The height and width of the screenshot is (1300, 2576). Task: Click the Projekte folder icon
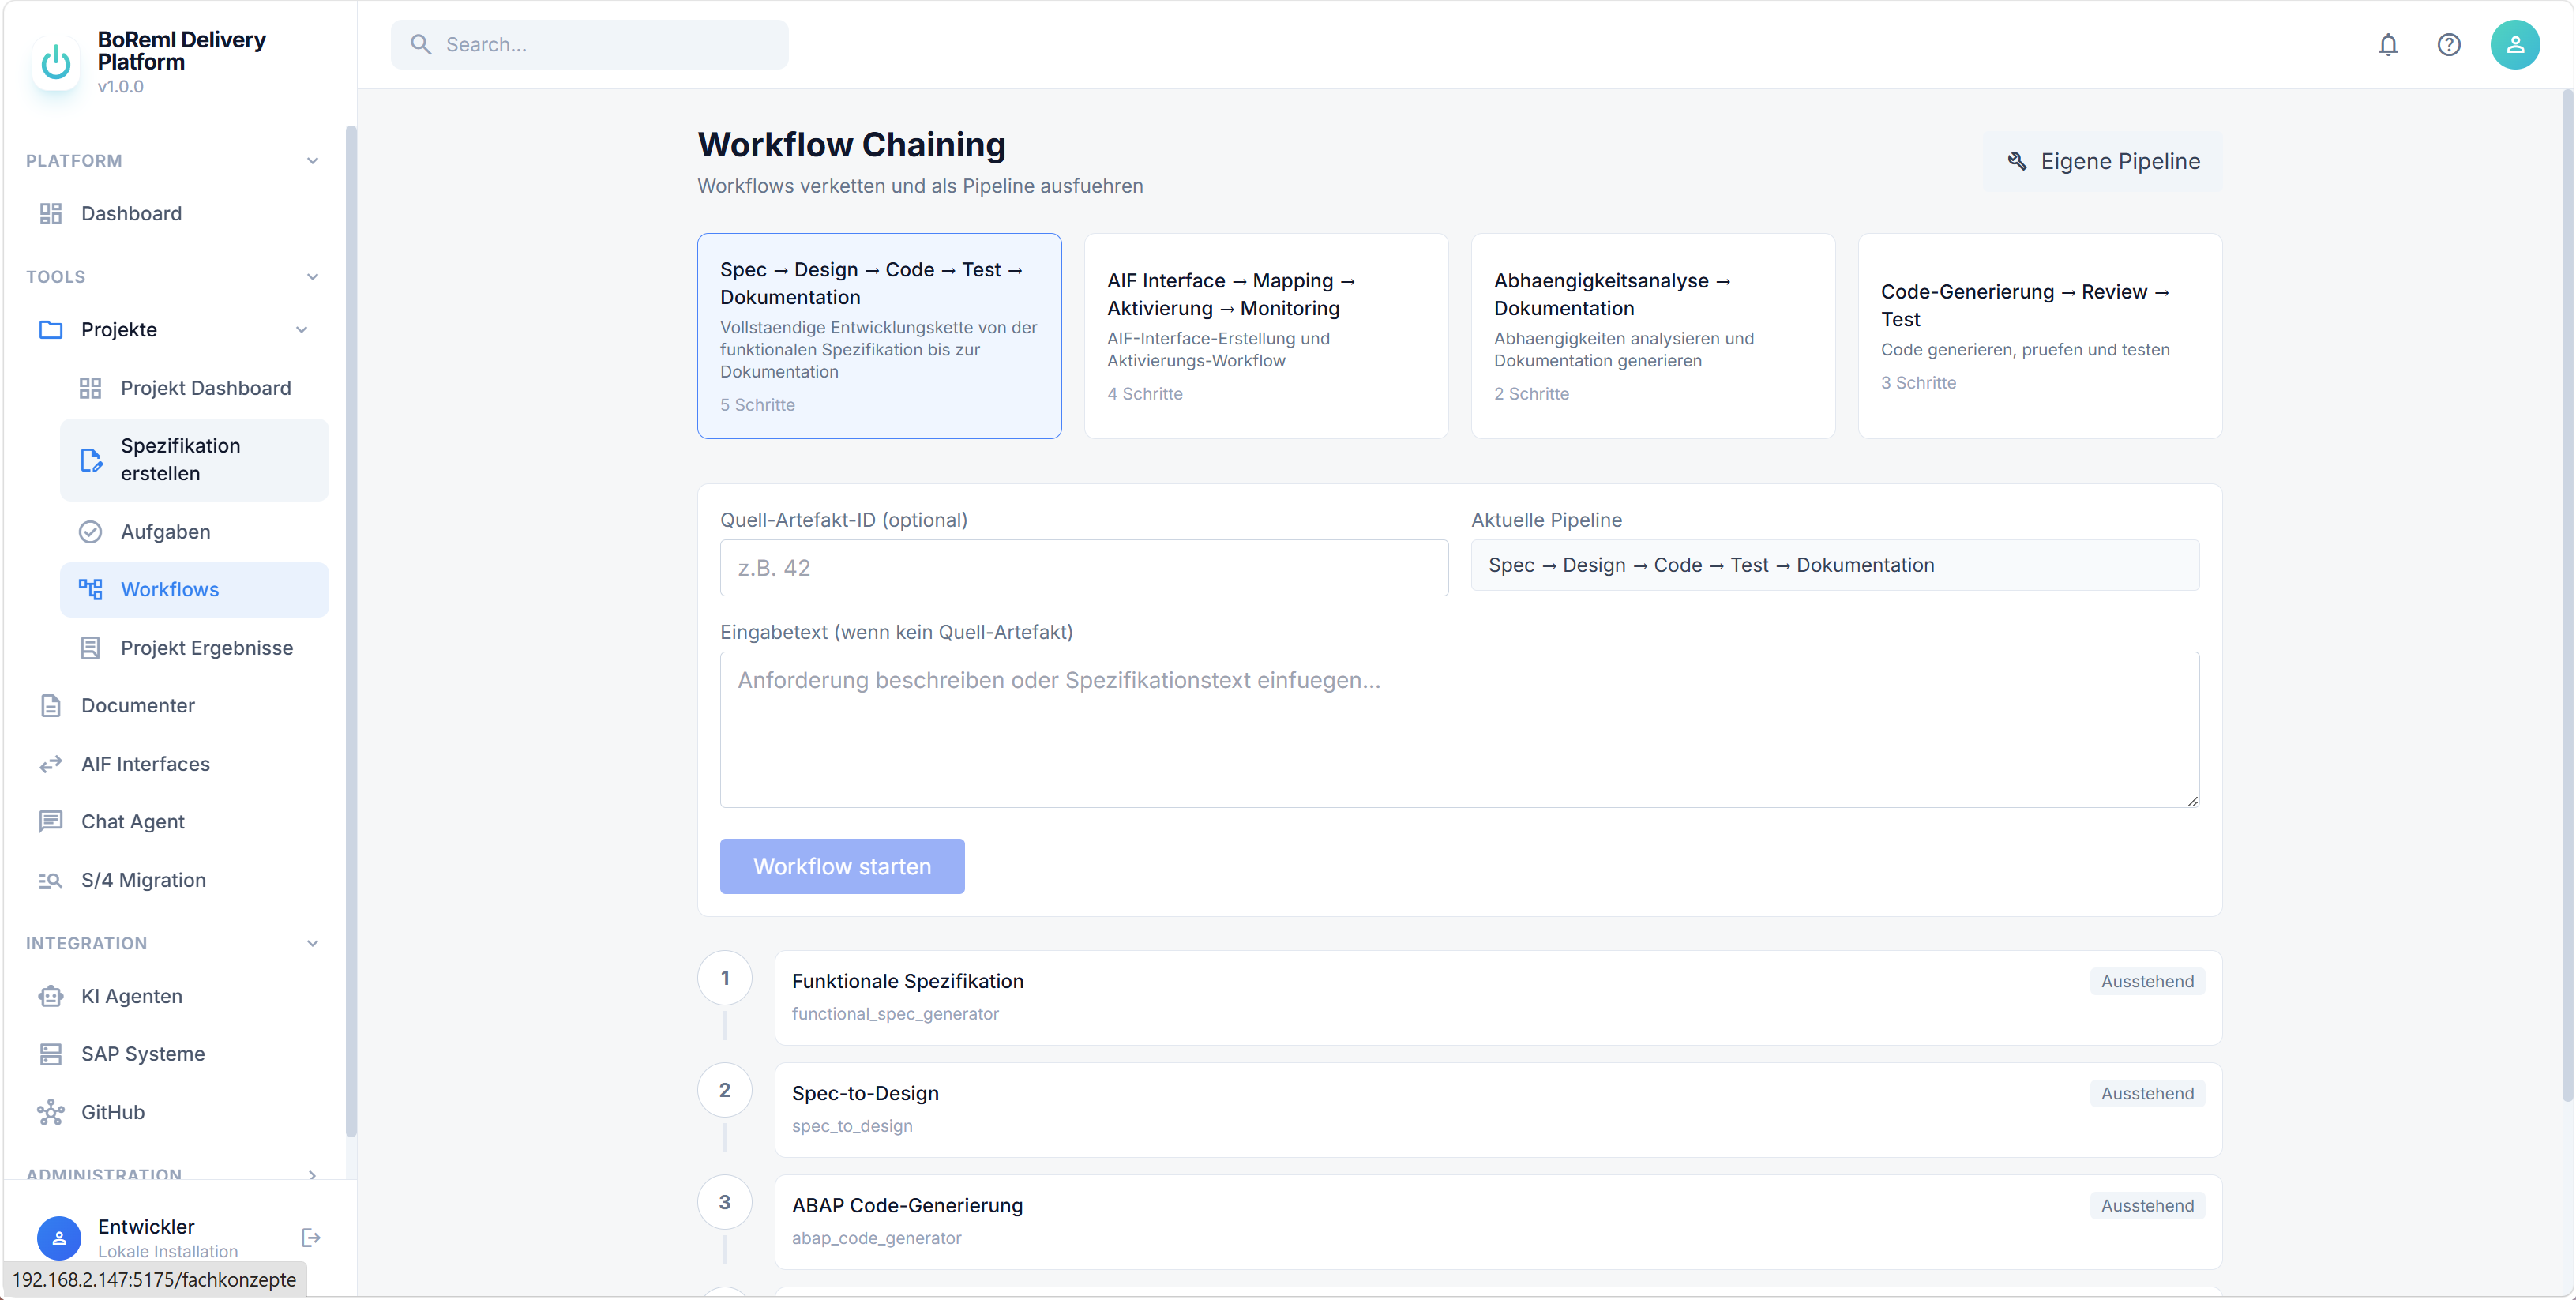point(51,330)
